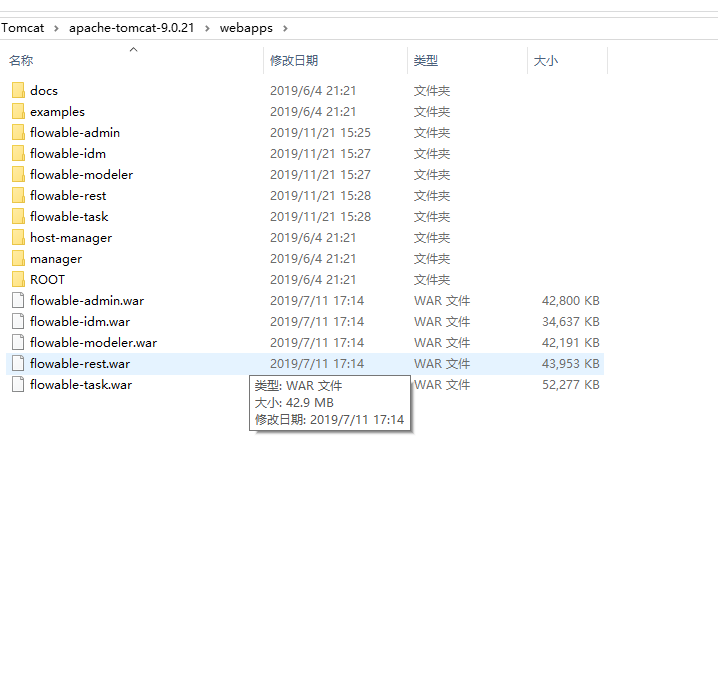Sort by the 修改日期 column header
This screenshot has width=718, height=696.
tap(294, 60)
